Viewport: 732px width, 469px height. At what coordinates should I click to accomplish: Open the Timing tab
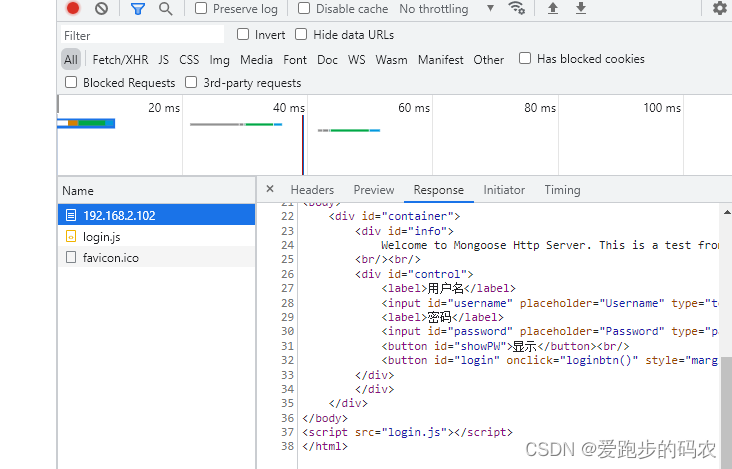pyautogui.click(x=563, y=190)
